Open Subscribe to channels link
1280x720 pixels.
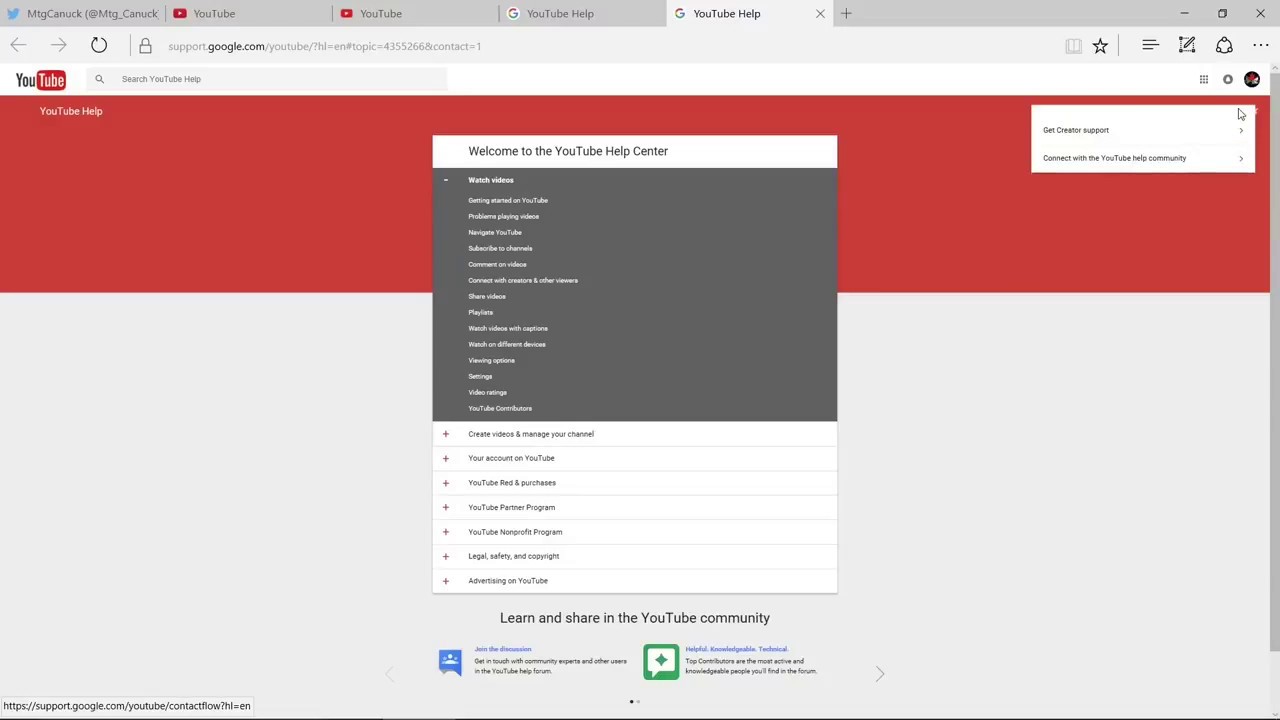[500, 248]
